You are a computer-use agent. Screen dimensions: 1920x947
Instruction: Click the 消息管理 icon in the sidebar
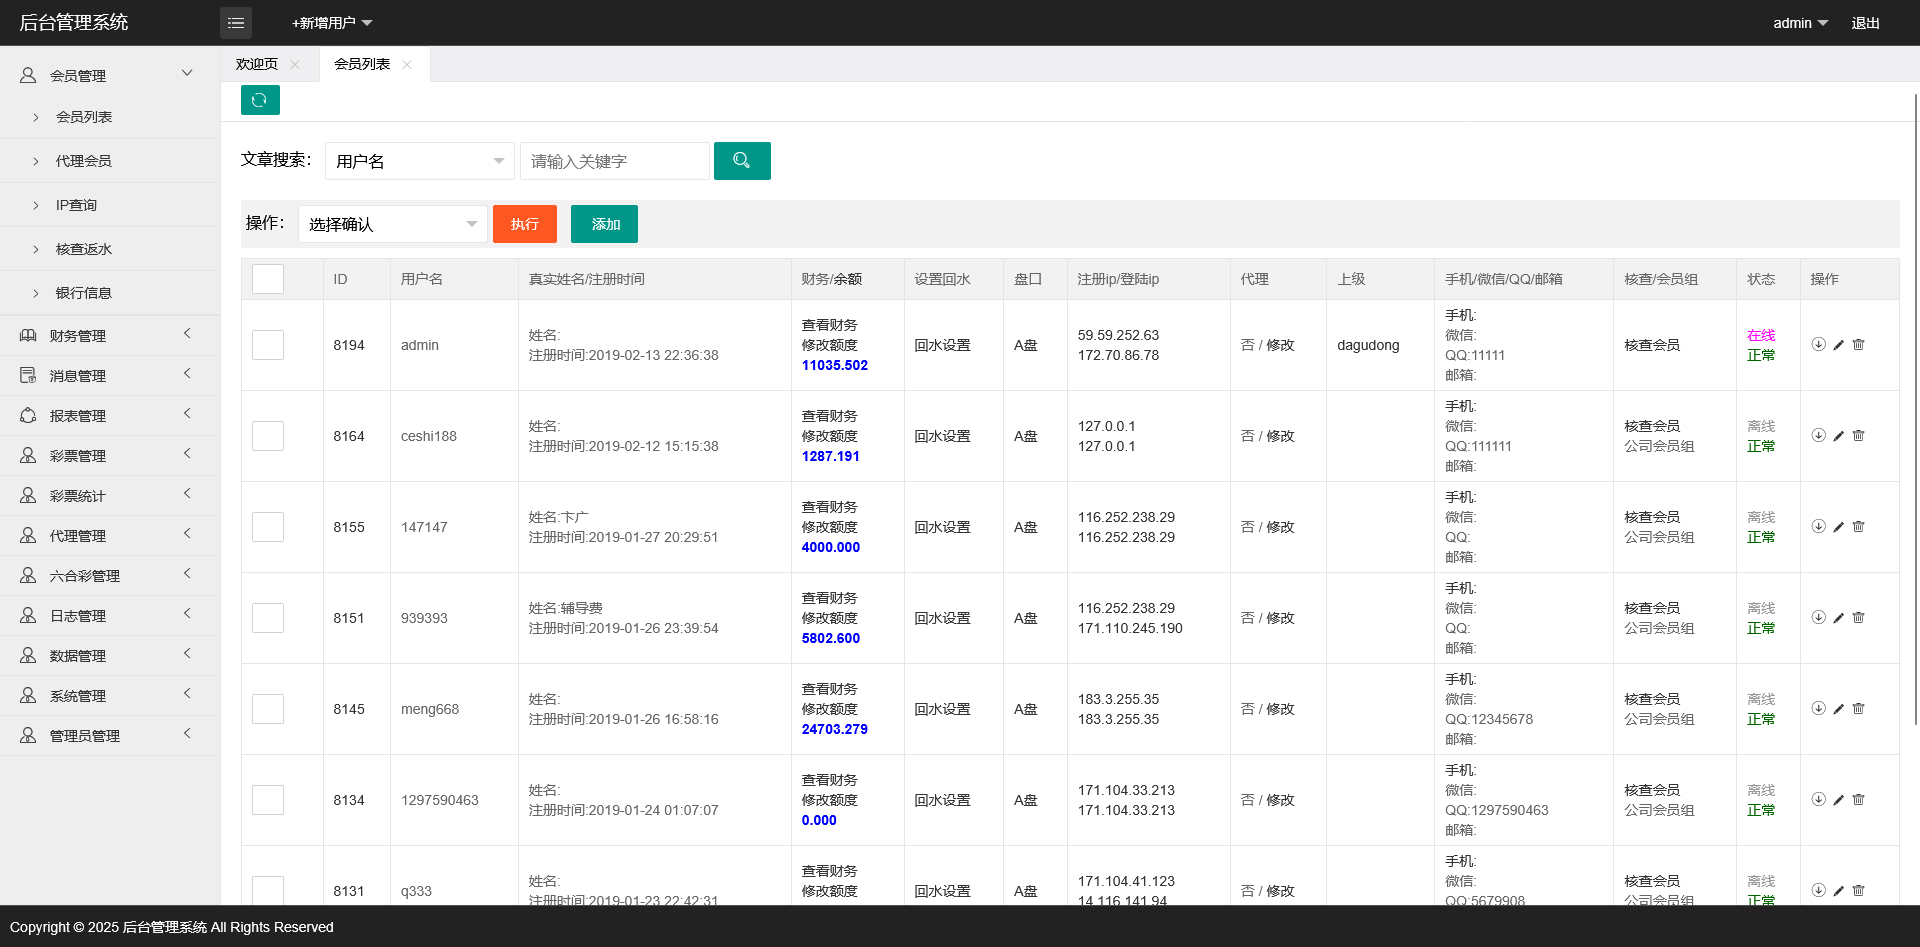[28, 376]
